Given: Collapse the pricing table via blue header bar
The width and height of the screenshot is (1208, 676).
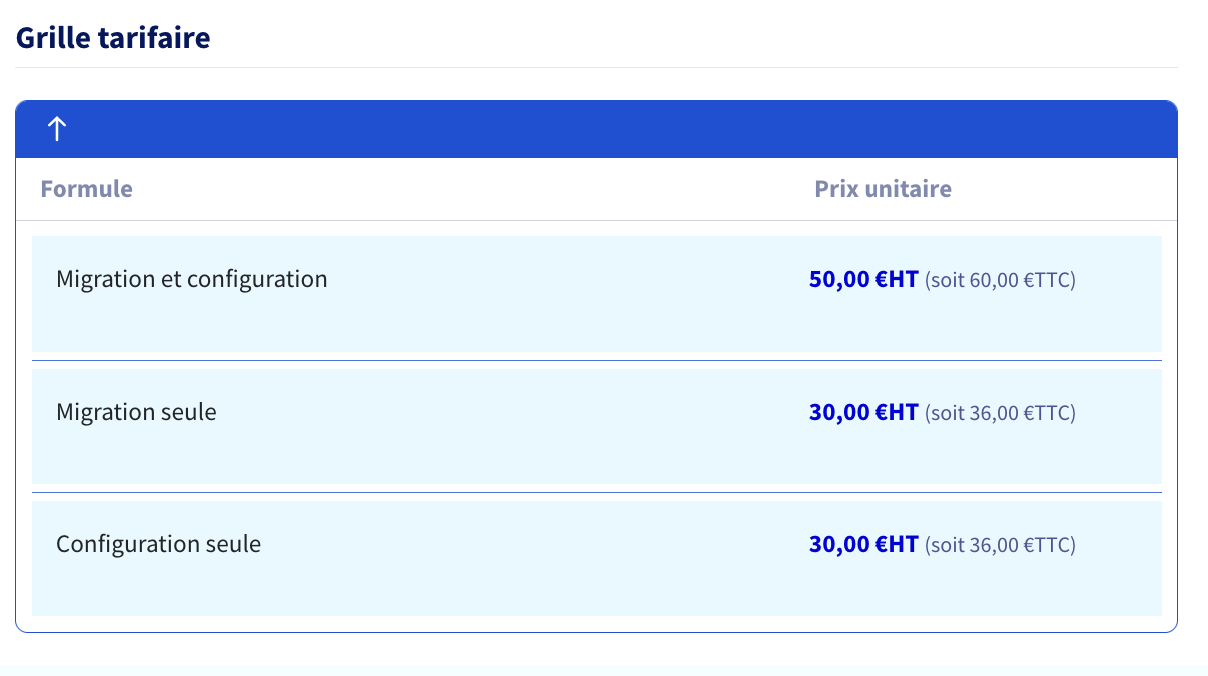Looking at the screenshot, I should [x=596, y=129].
